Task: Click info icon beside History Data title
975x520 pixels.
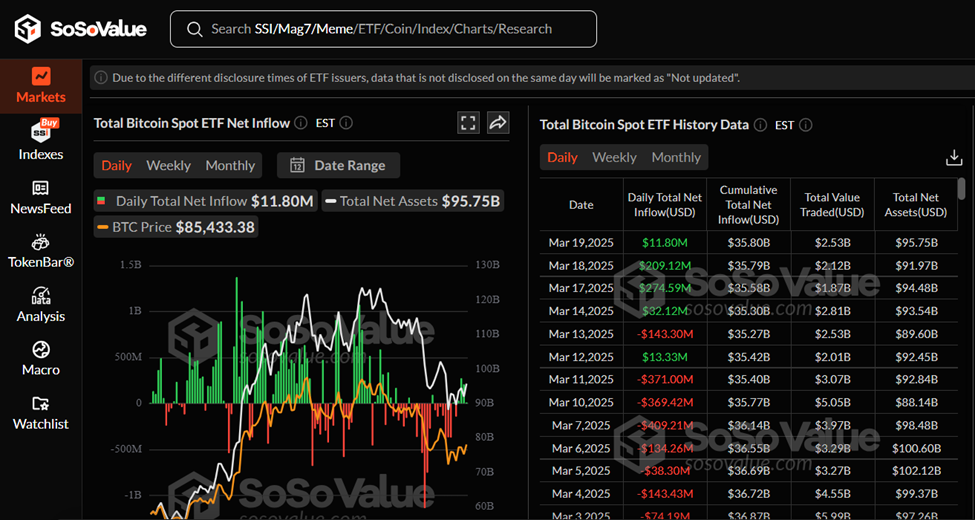Action: (760, 125)
